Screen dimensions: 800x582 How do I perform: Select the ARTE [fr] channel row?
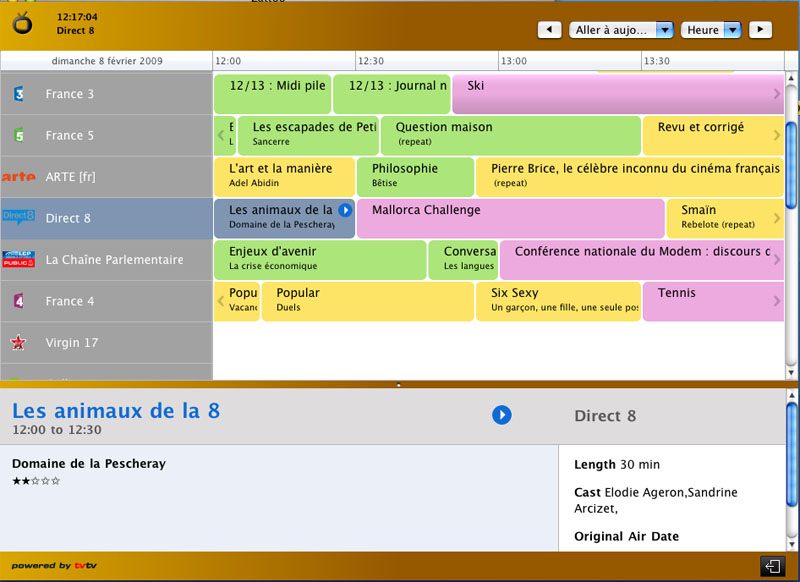point(107,177)
